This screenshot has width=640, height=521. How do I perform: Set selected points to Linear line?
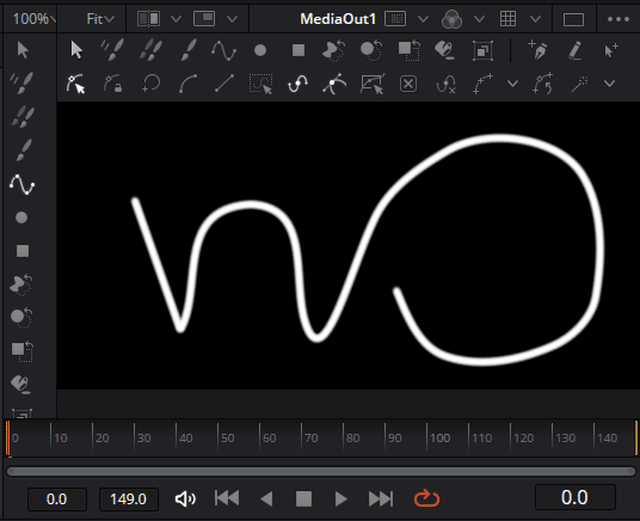click(x=224, y=83)
